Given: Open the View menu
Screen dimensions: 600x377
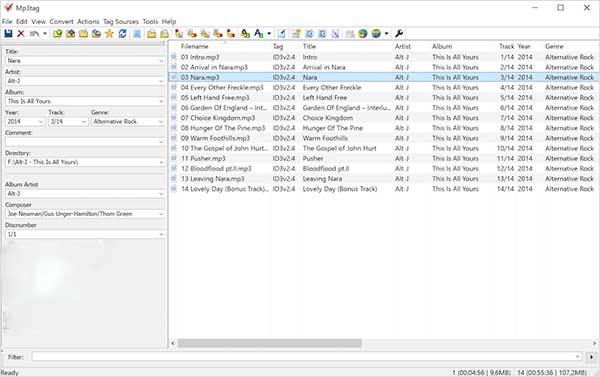Looking at the screenshot, I should (x=38, y=21).
